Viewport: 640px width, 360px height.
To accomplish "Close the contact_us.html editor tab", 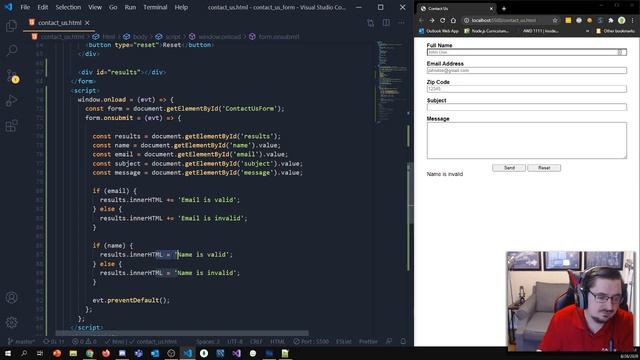I will tap(87, 23).
